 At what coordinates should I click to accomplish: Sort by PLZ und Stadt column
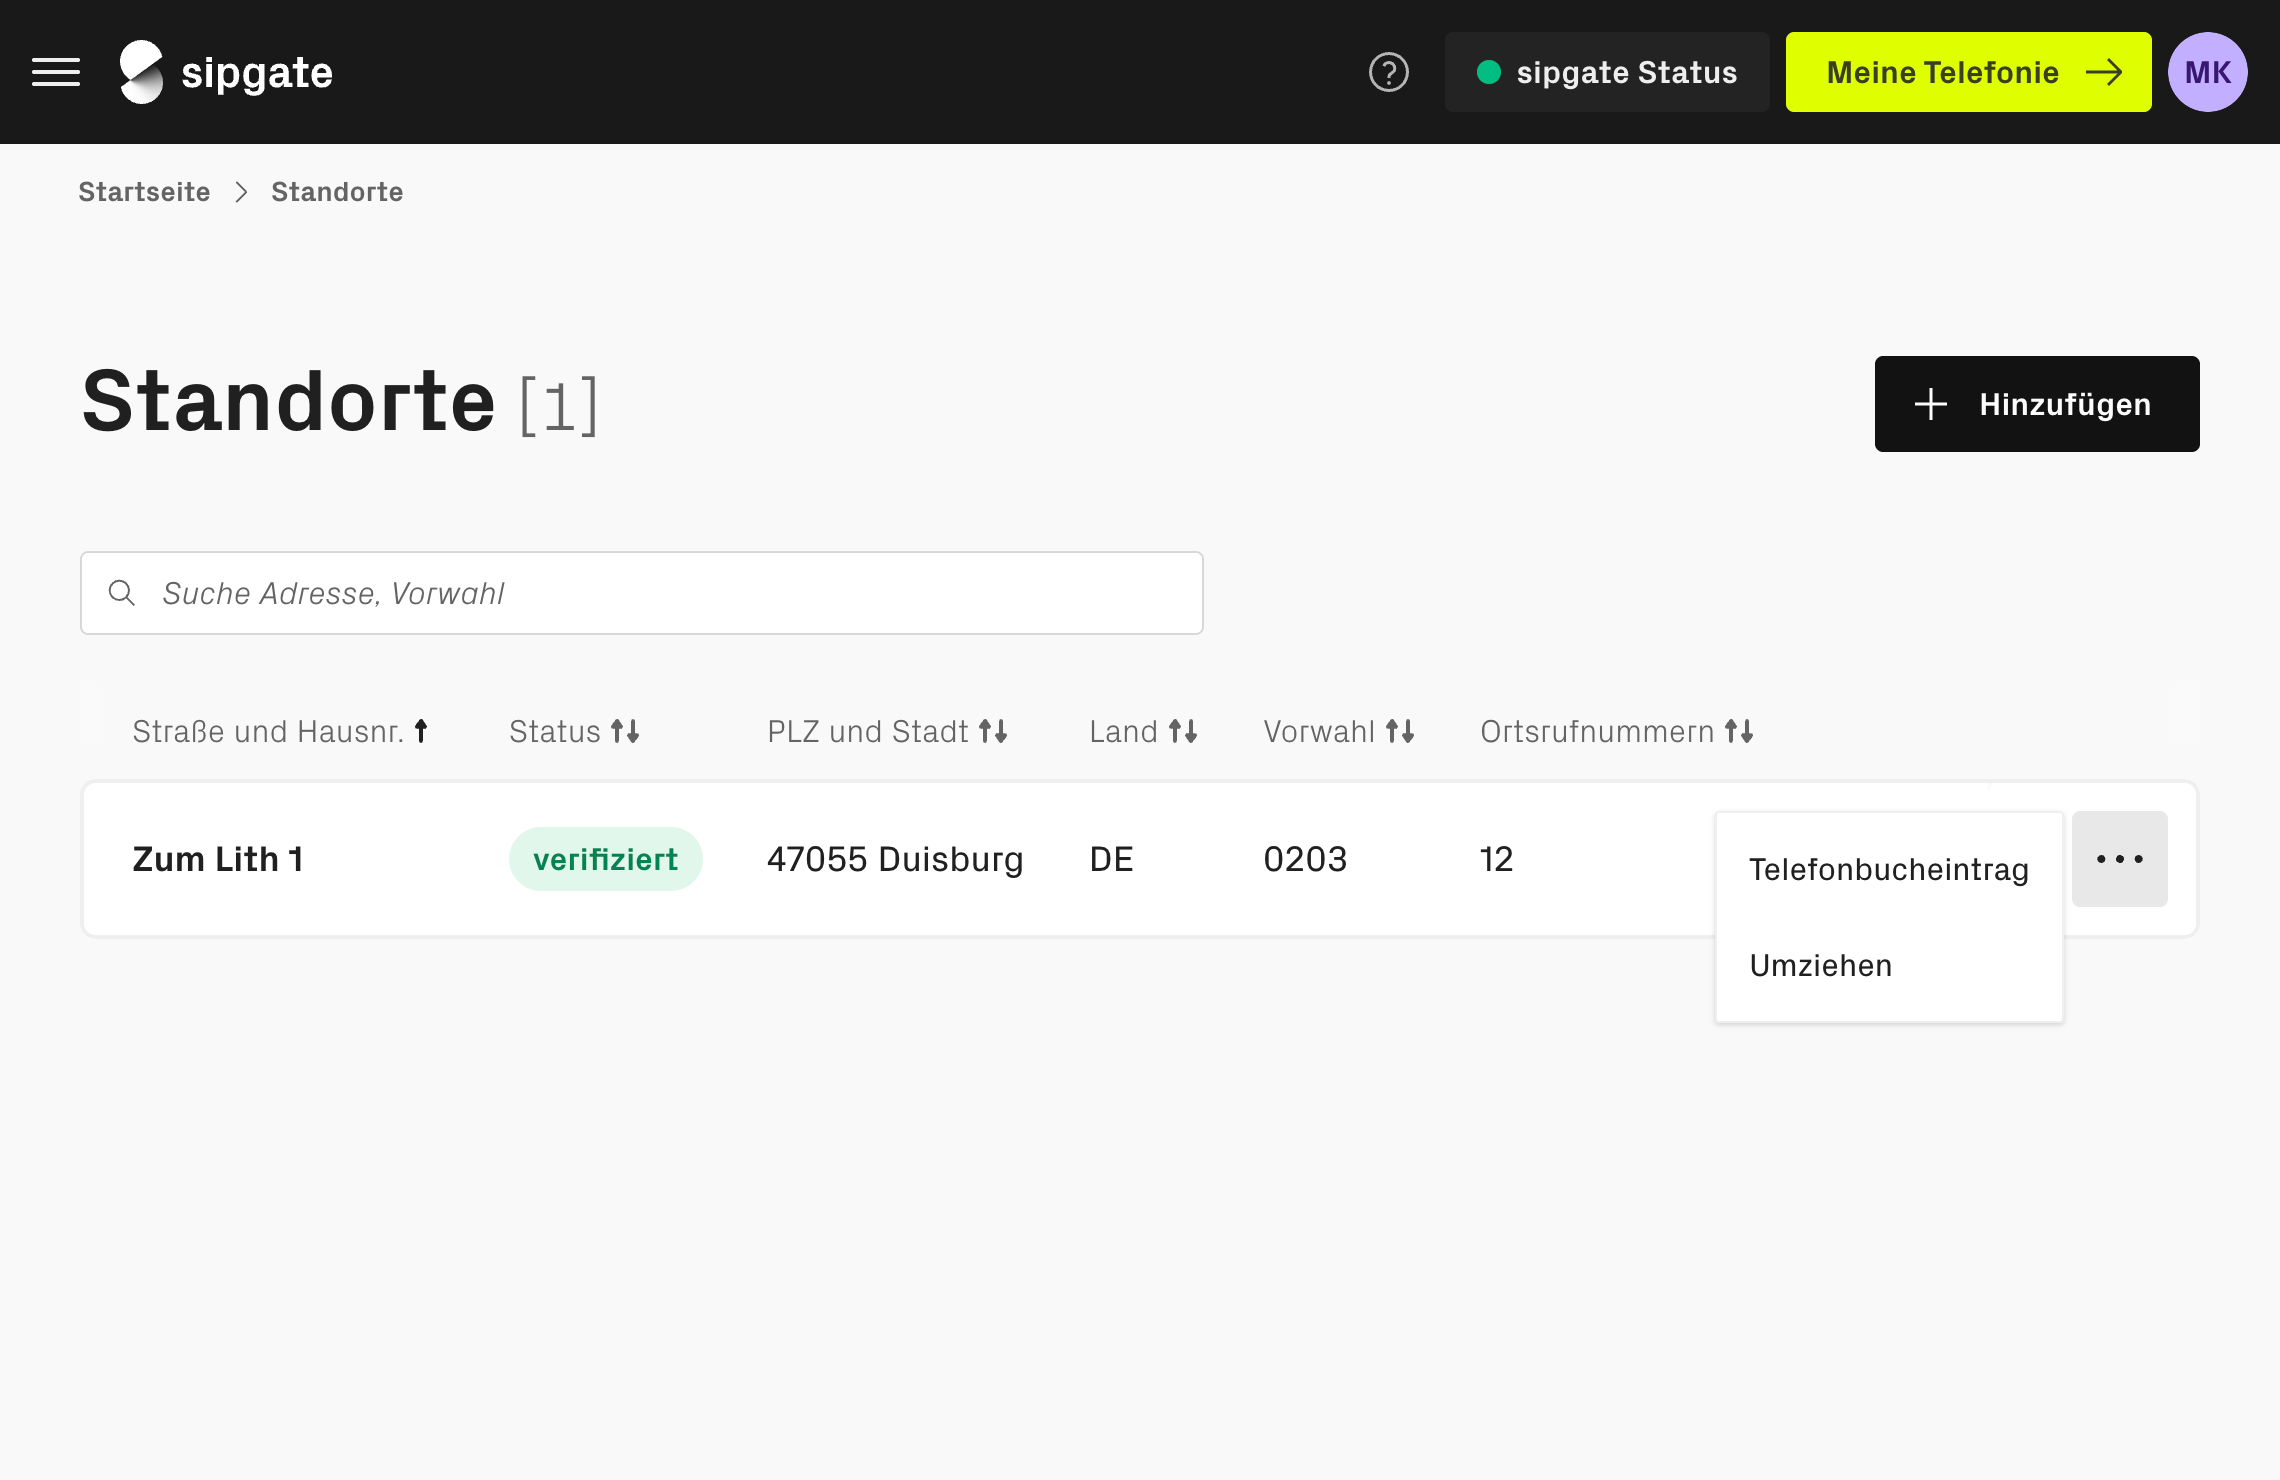click(x=887, y=732)
